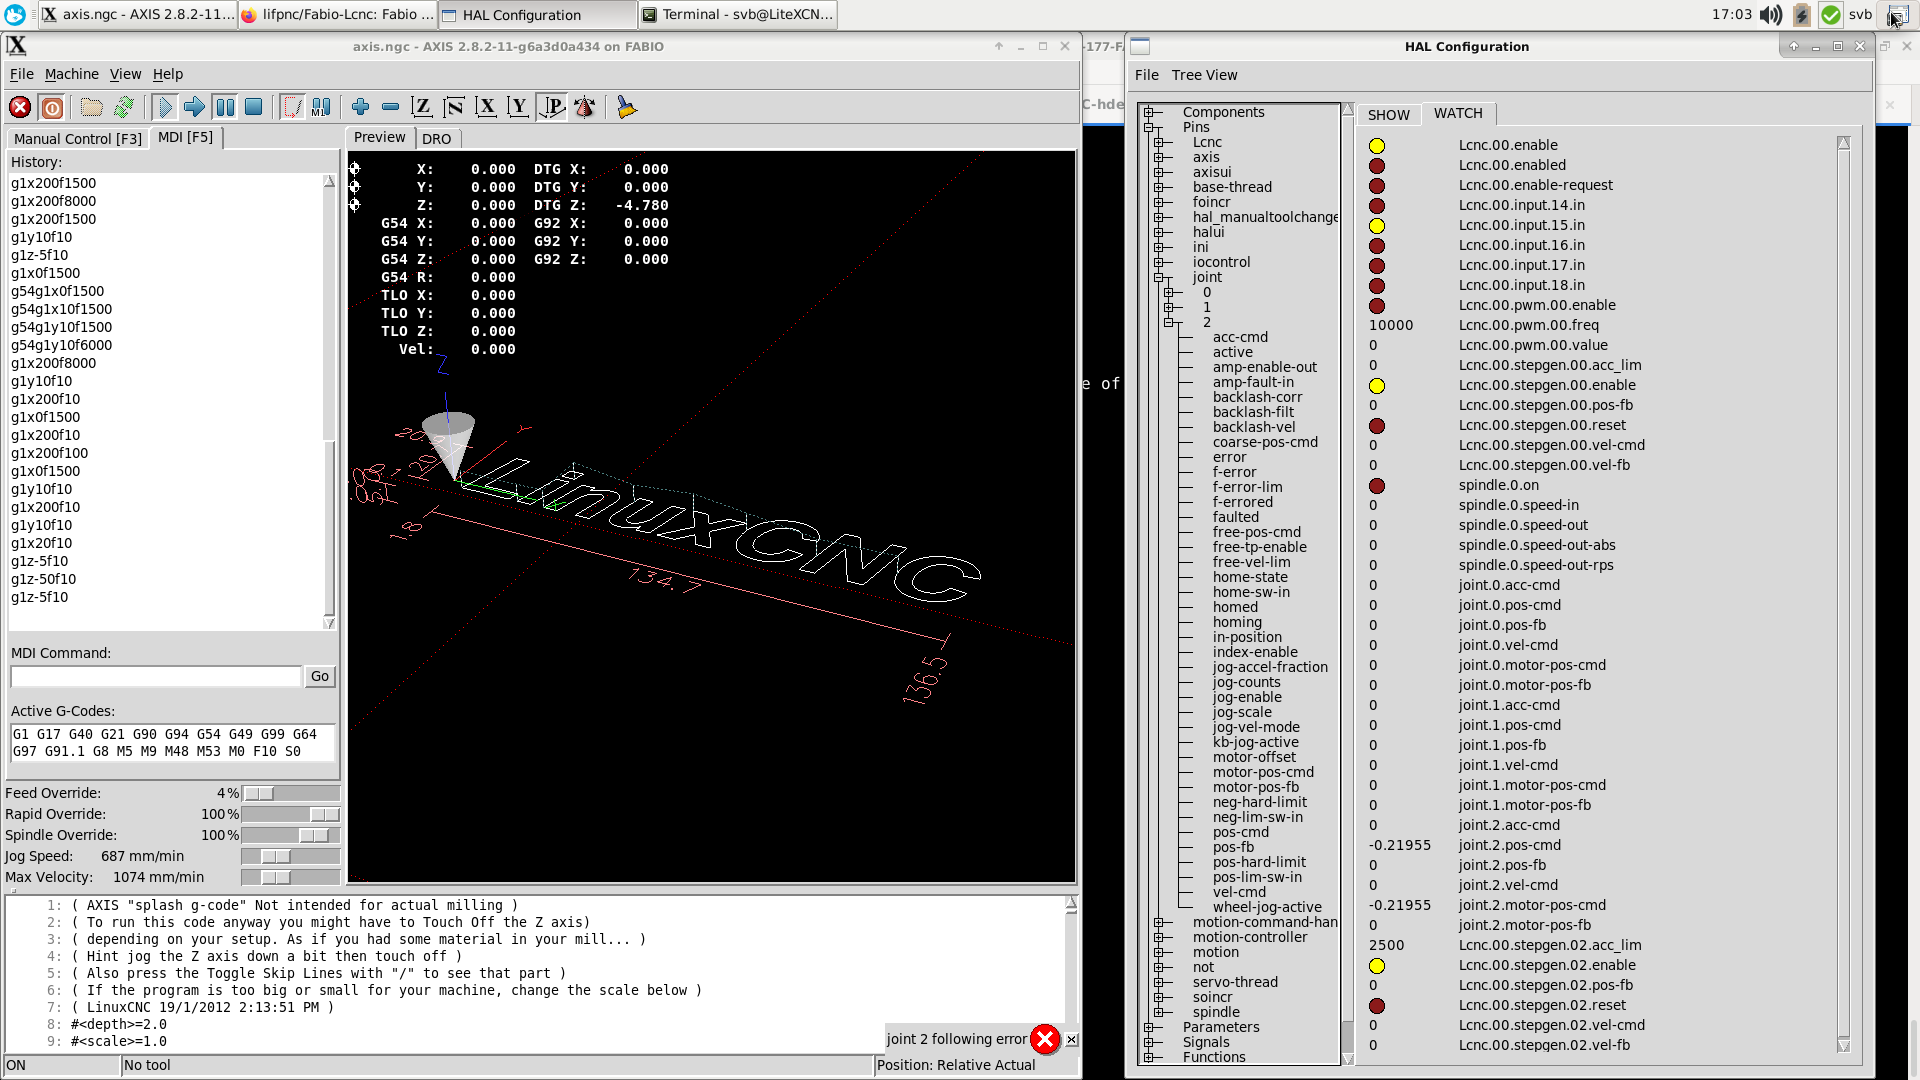Expand the Functions tree node

1149,1058
